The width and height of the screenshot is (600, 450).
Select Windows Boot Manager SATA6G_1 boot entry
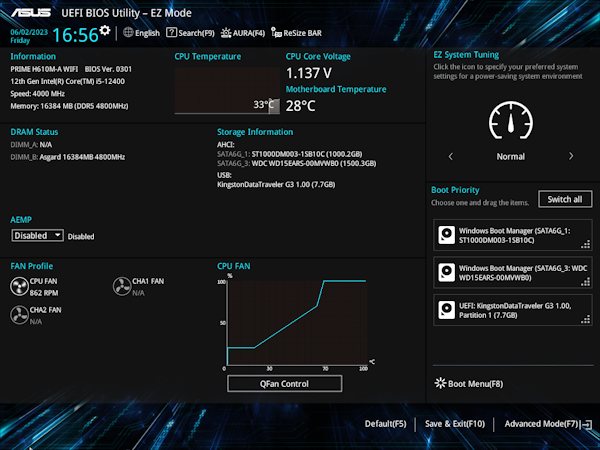point(511,236)
